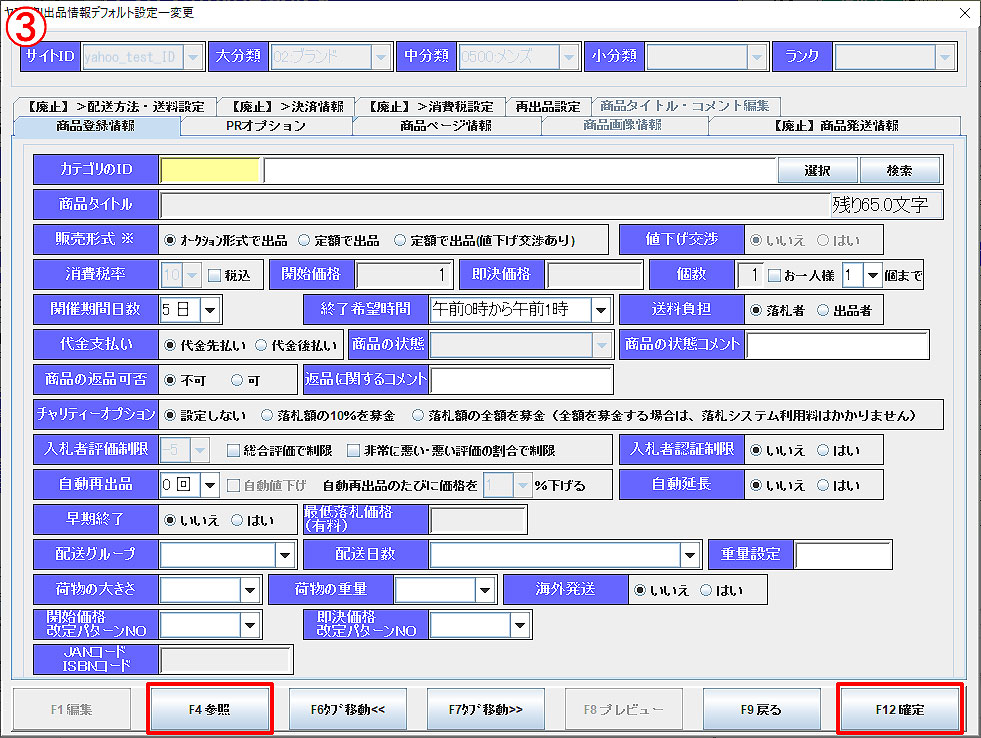981x738 pixels.
Task: Click the F4 参照 button
Action: 209,709
